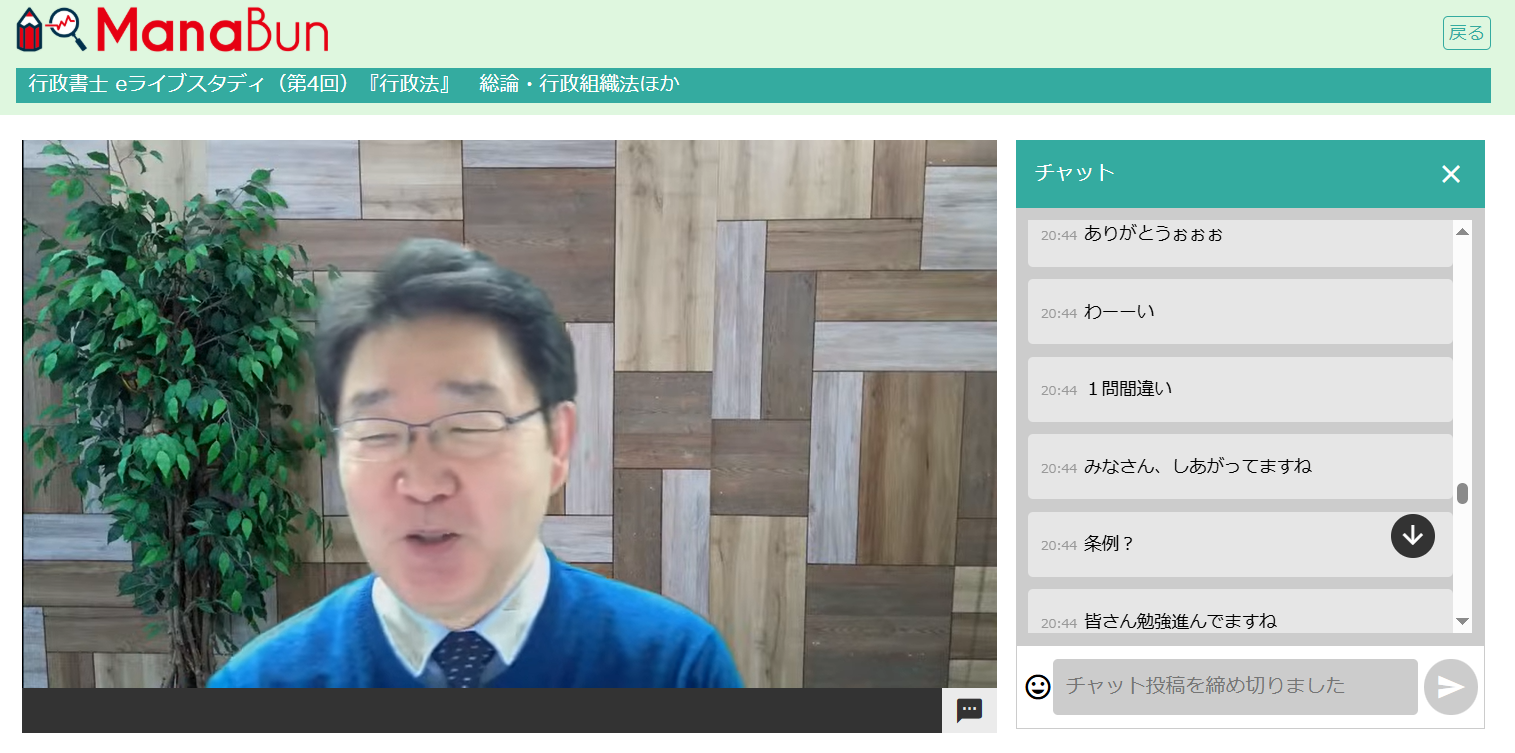Jump to latest chat with down-arrow circle
Image resolution: width=1515 pixels, height=753 pixels.
[x=1412, y=536]
